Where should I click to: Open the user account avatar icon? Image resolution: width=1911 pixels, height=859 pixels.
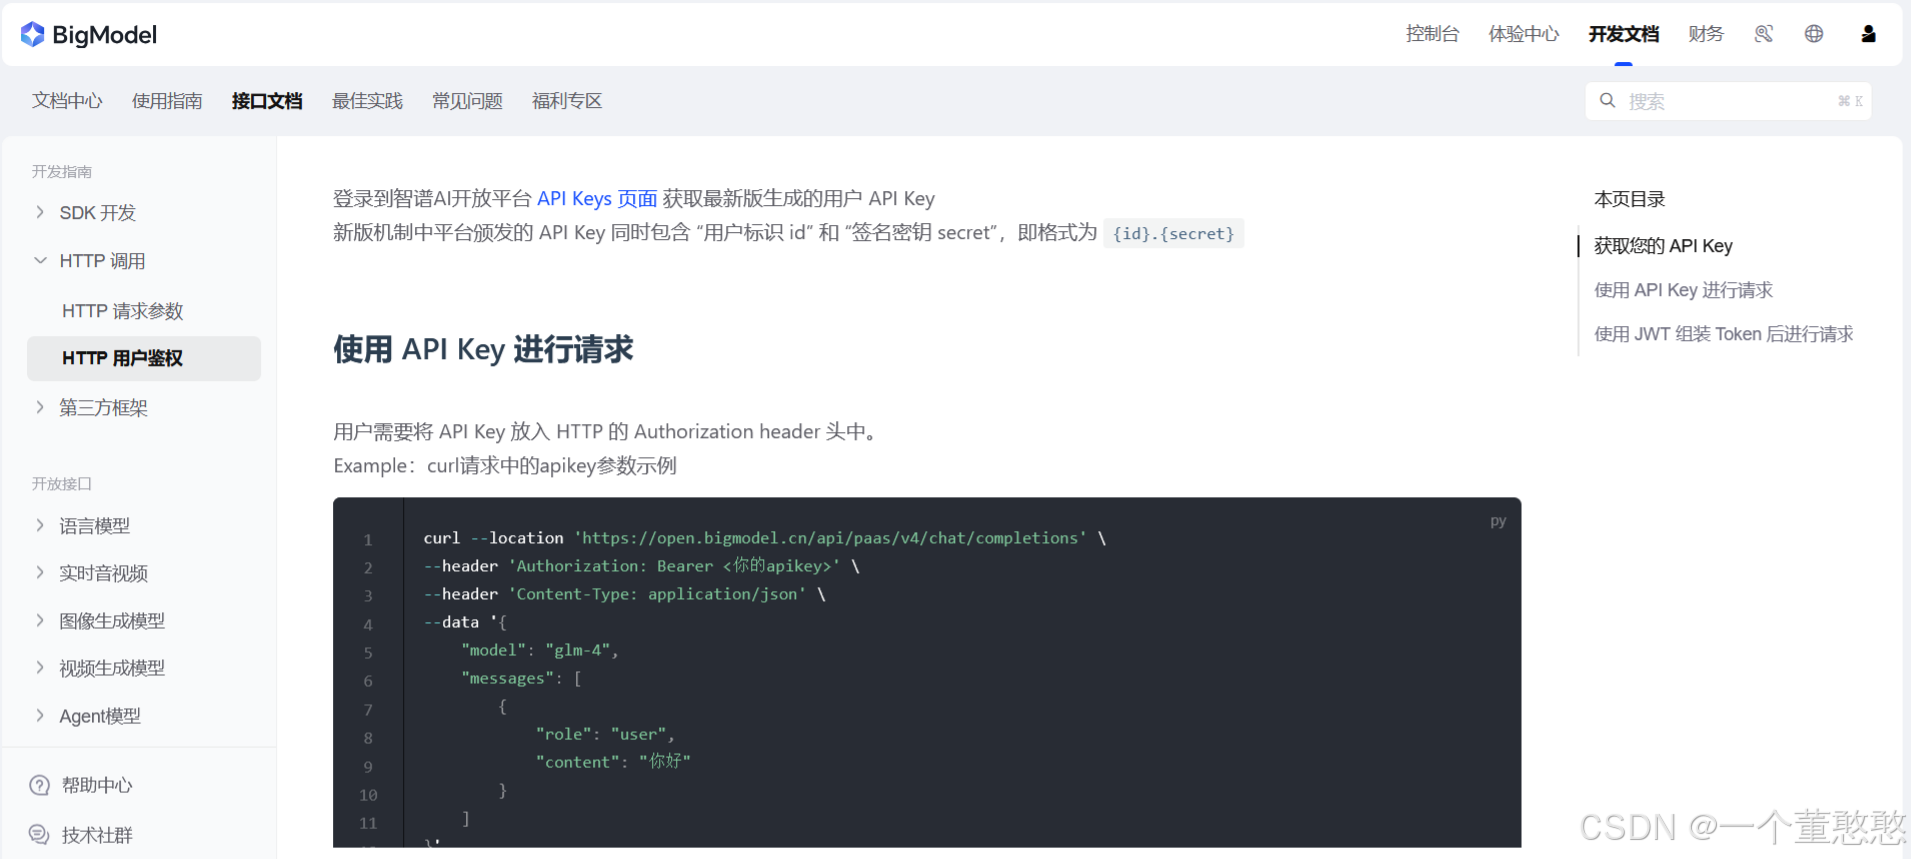[1868, 34]
